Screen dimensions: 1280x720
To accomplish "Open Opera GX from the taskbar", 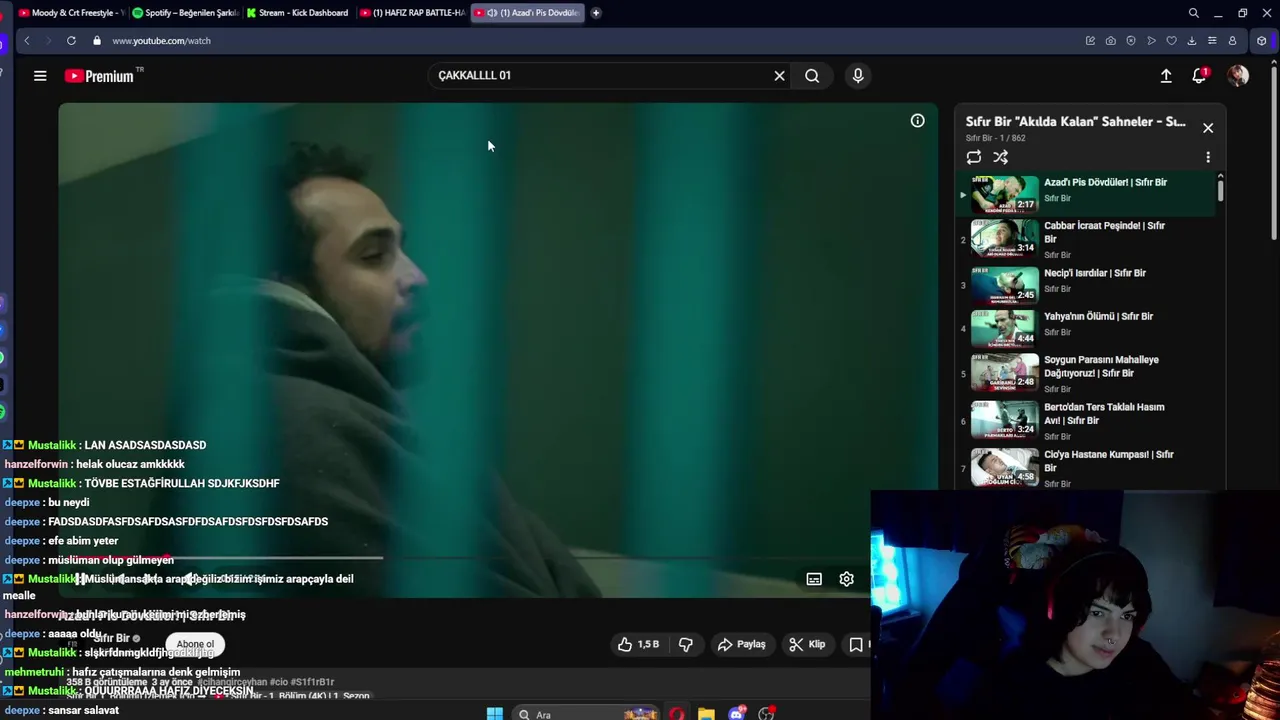I will point(677,714).
